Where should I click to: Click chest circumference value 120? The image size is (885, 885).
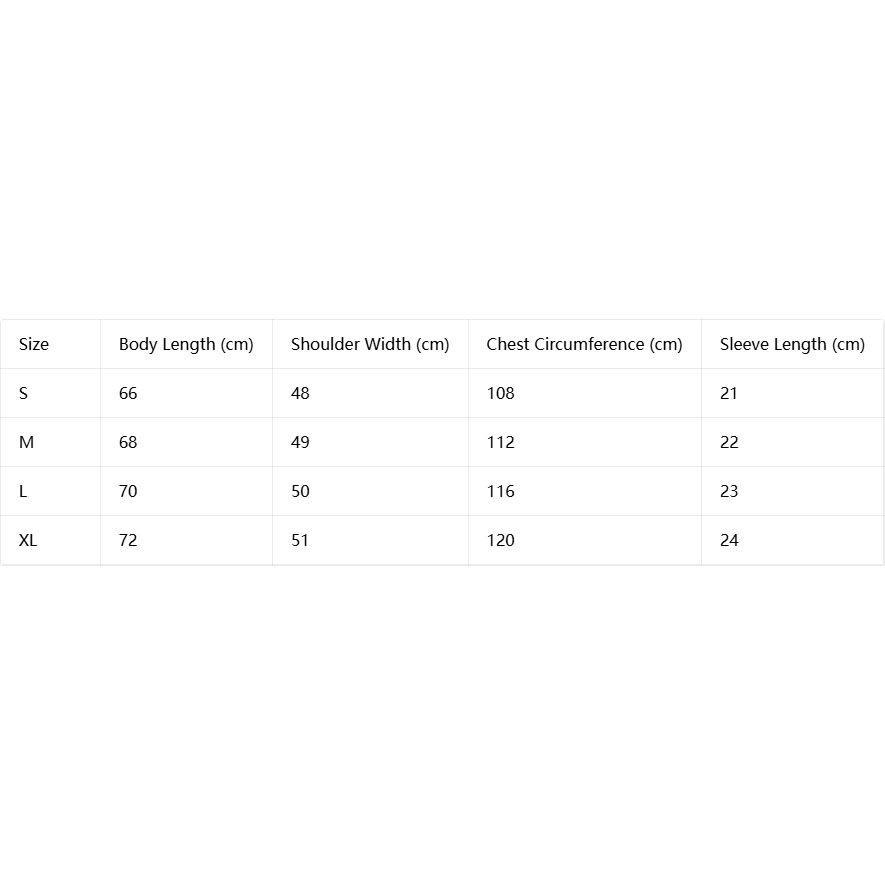501,541
